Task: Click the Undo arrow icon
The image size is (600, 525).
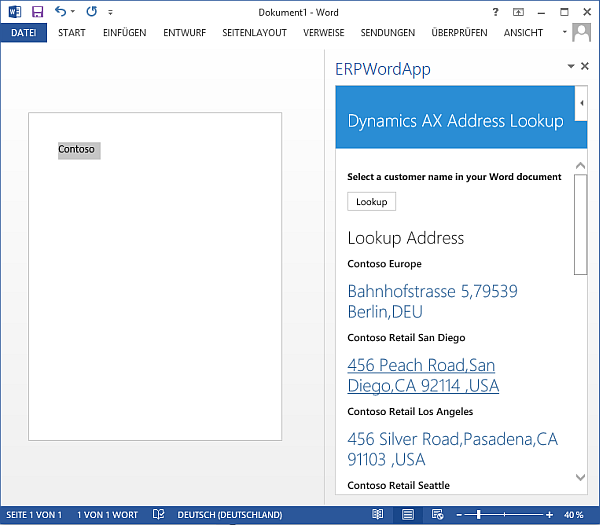Action: tap(61, 12)
